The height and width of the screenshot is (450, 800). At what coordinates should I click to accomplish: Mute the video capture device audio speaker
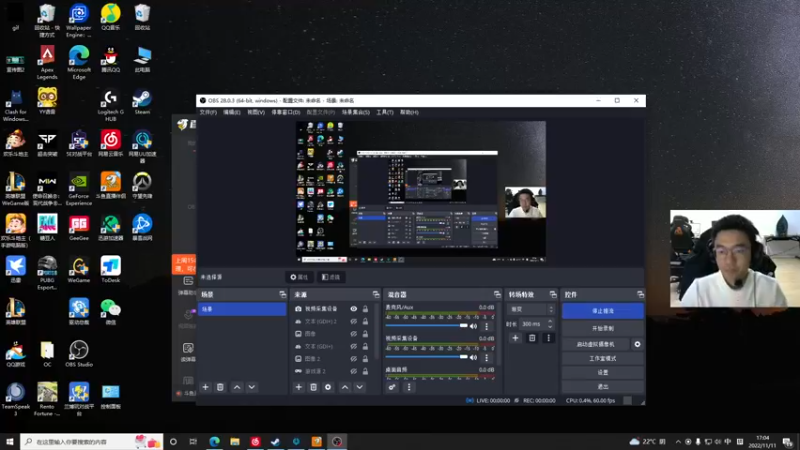click(473, 357)
